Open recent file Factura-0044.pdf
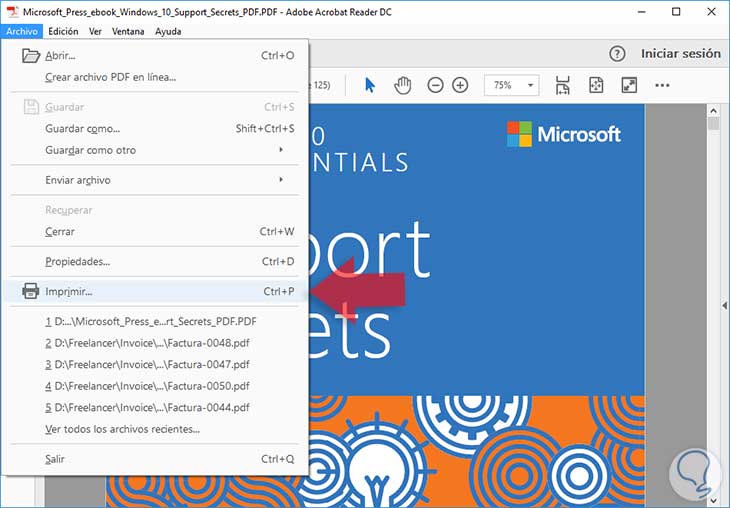The height and width of the screenshot is (508, 730). [x=147, y=407]
